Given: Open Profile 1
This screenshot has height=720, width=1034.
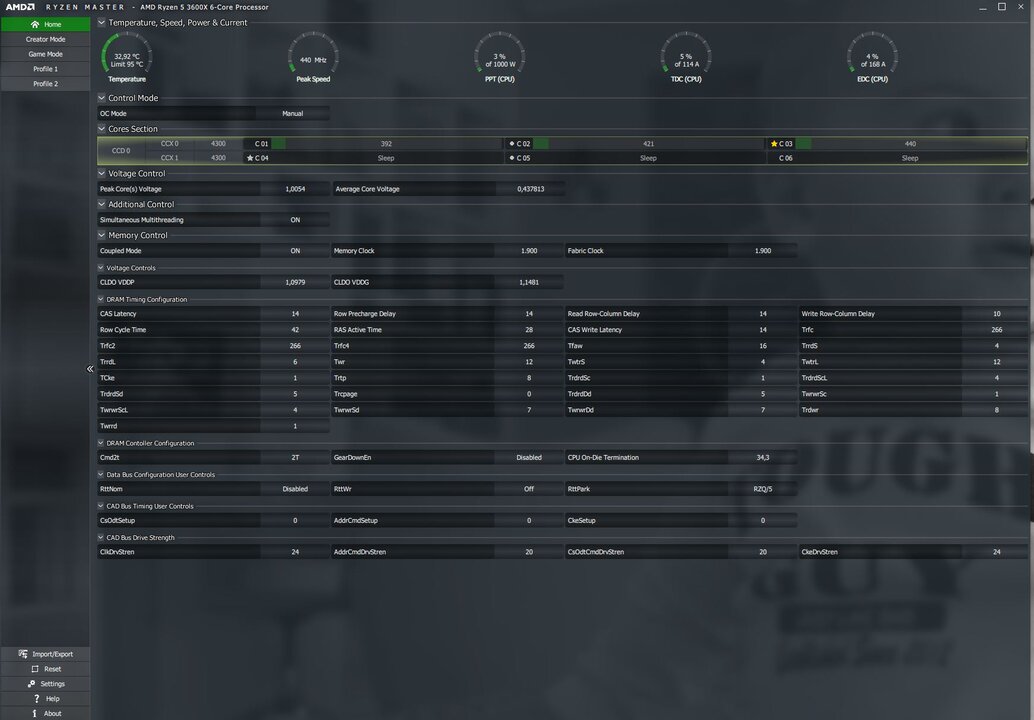Looking at the screenshot, I should (46, 69).
